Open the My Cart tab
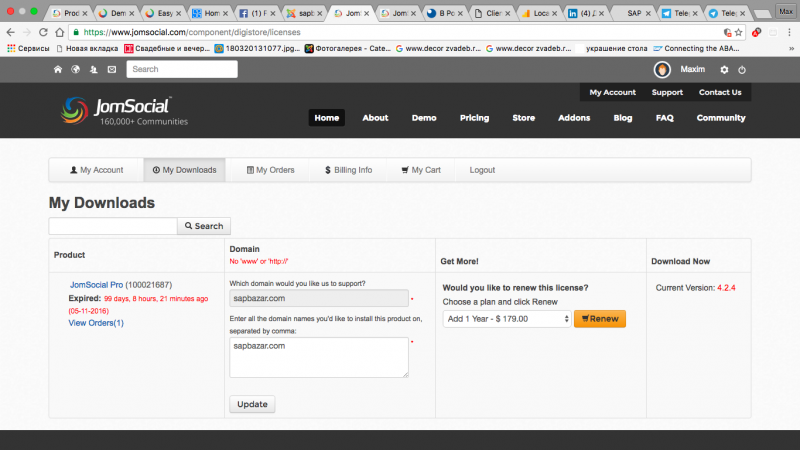The height and width of the screenshot is (450, 800). tap(421, 170)
